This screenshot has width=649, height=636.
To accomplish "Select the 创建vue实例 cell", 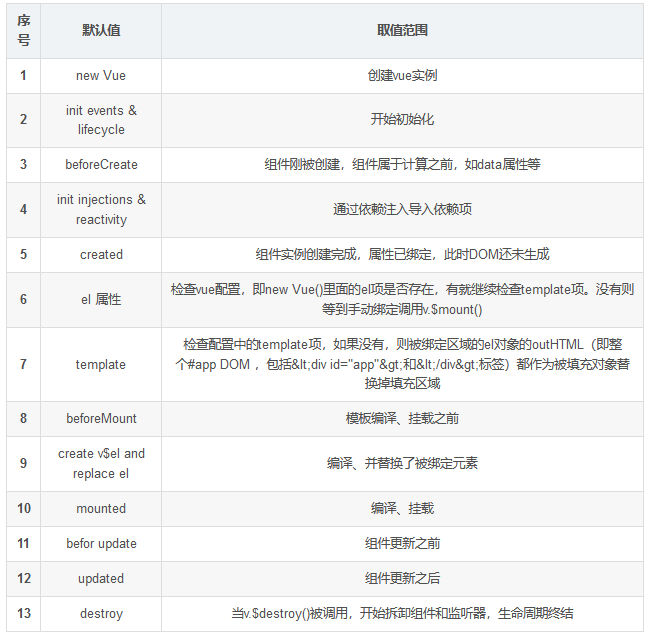I will pyautogui.click(x=402, y=76).
